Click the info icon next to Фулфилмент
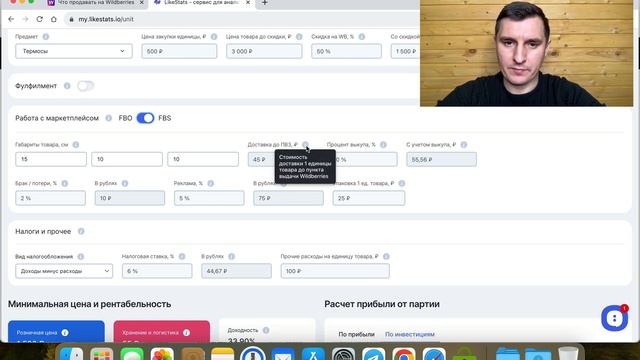The height and width of the screenshot is (360, 640). tap(67, 86)
